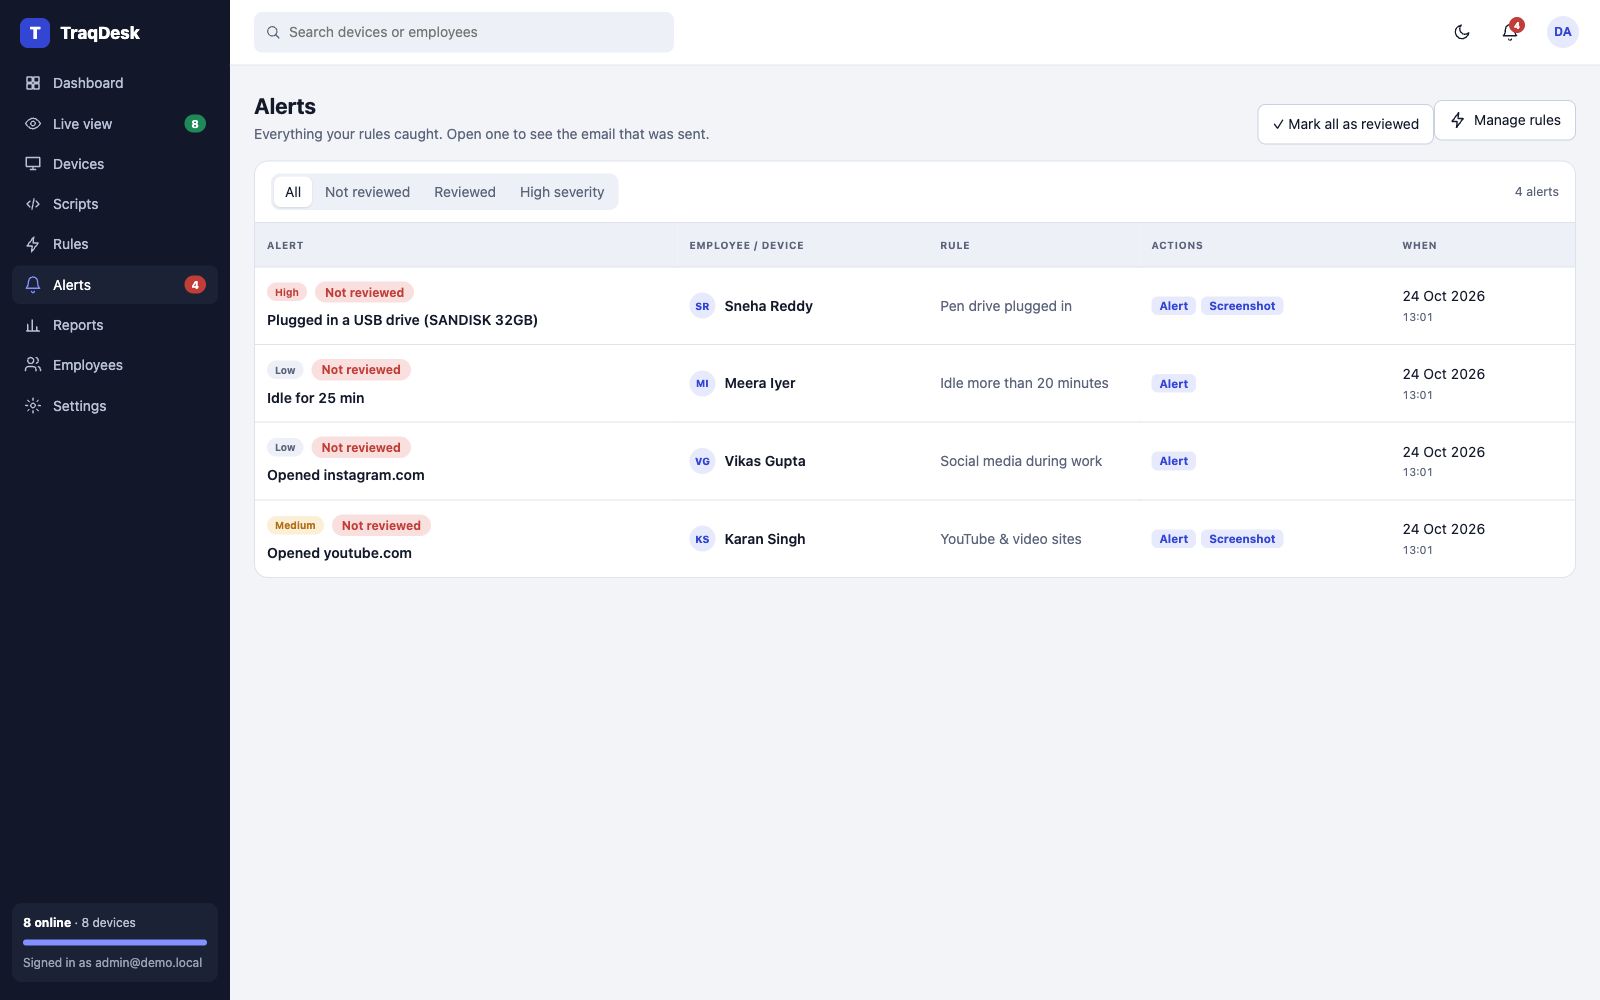Click Meera Iyer's MI avatar
This screenshot has height=1000, width=1600.
pyautogui.click(x=702, y=383)
